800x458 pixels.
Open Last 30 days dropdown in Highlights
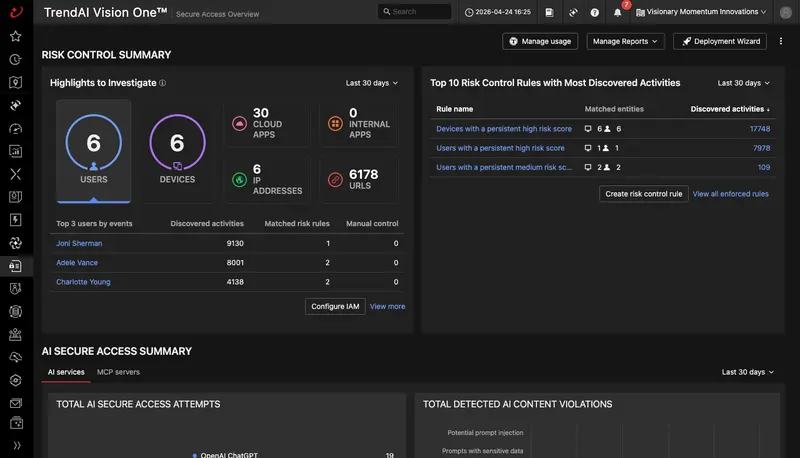tap(371, 83)
